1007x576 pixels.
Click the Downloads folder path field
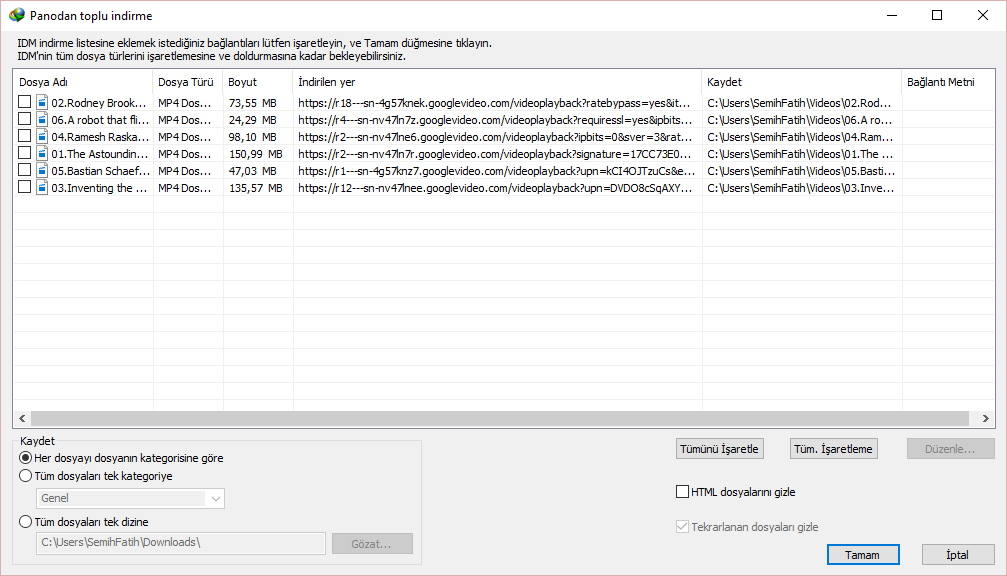(x=180, y=543)
